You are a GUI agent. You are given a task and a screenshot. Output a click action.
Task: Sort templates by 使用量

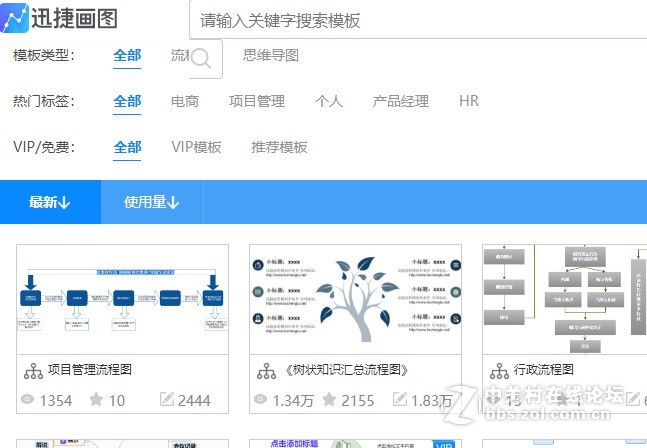(152, 202)
